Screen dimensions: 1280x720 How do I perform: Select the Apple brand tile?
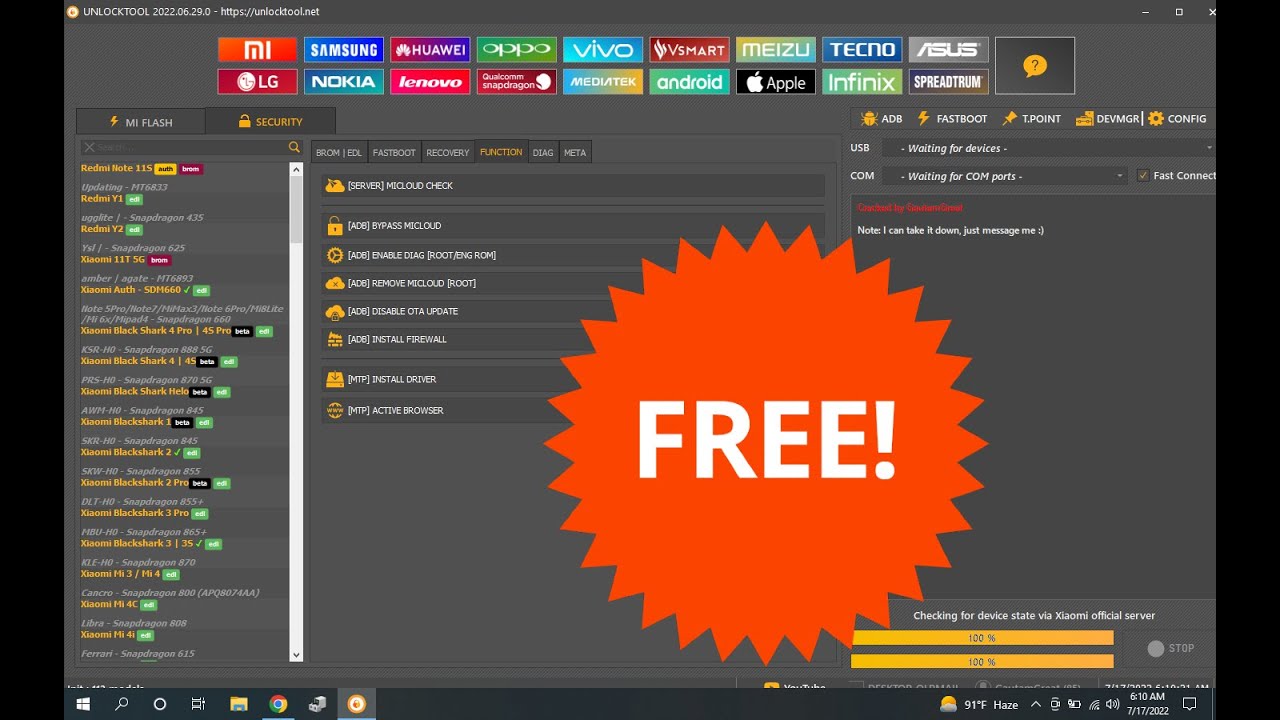click(776, 82)
